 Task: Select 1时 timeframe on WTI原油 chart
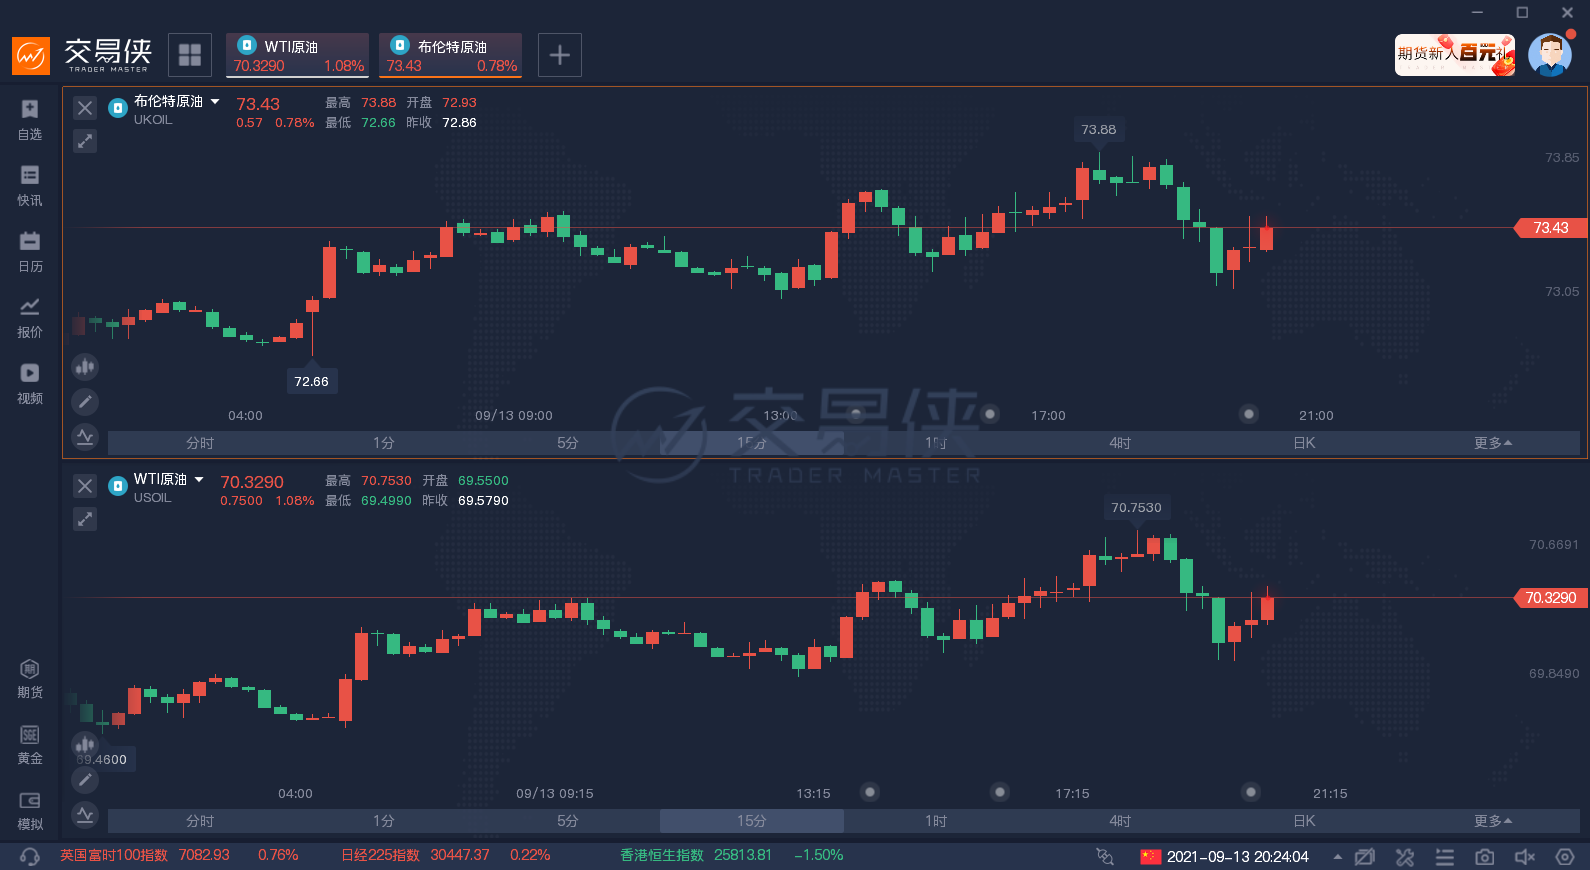[x=935, y=821]
